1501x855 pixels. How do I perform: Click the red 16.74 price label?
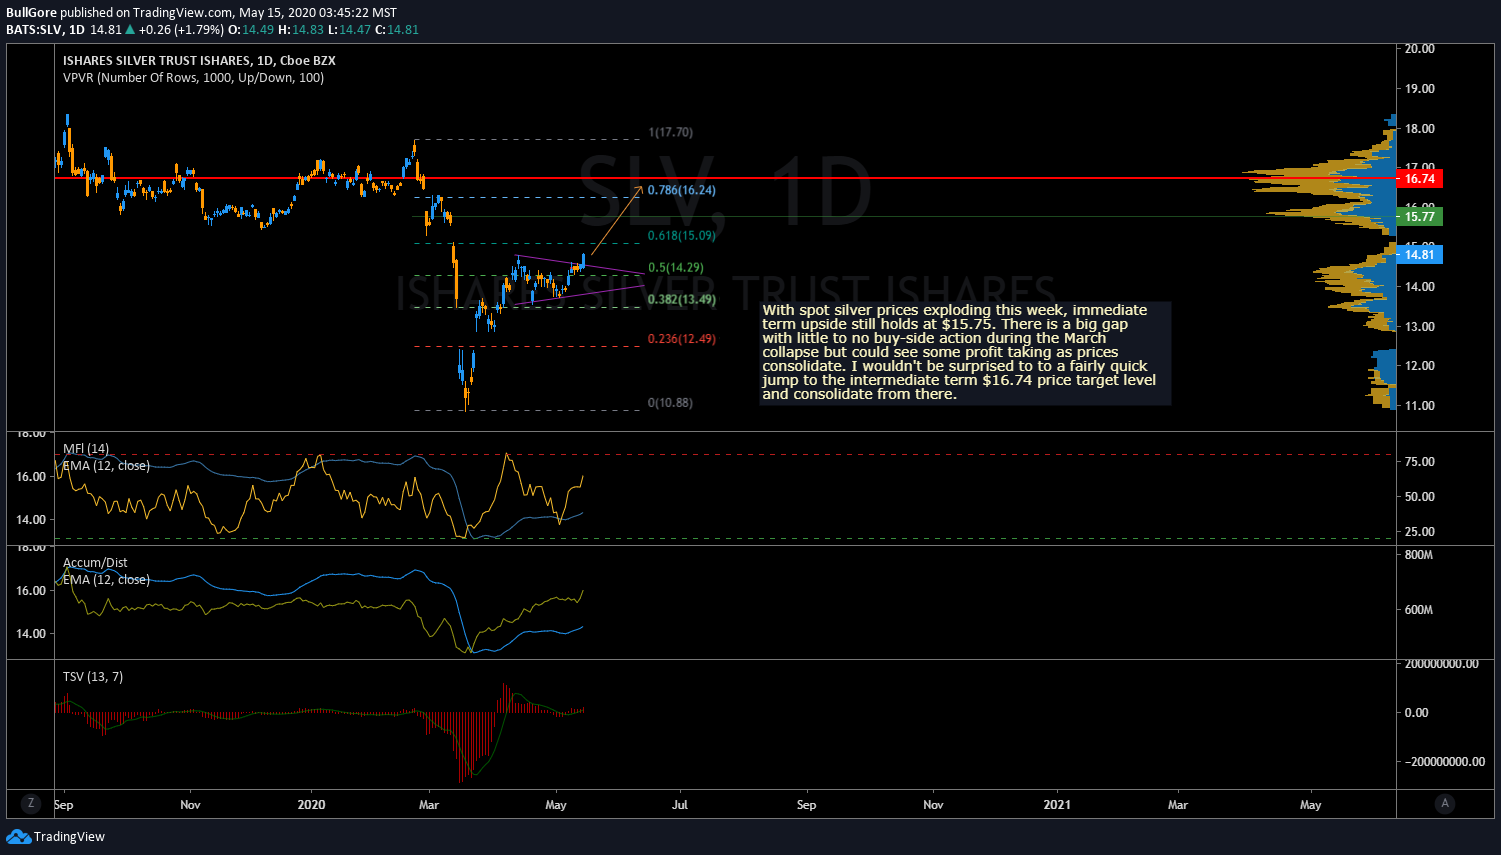1419,179
